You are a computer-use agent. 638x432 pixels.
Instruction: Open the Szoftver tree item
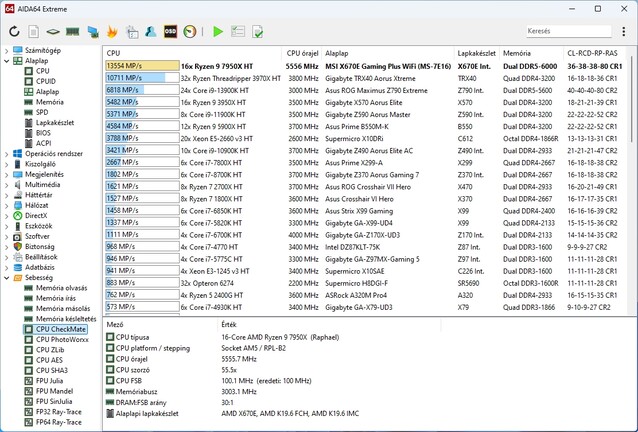pyautogui.click(x=37, y=236)
